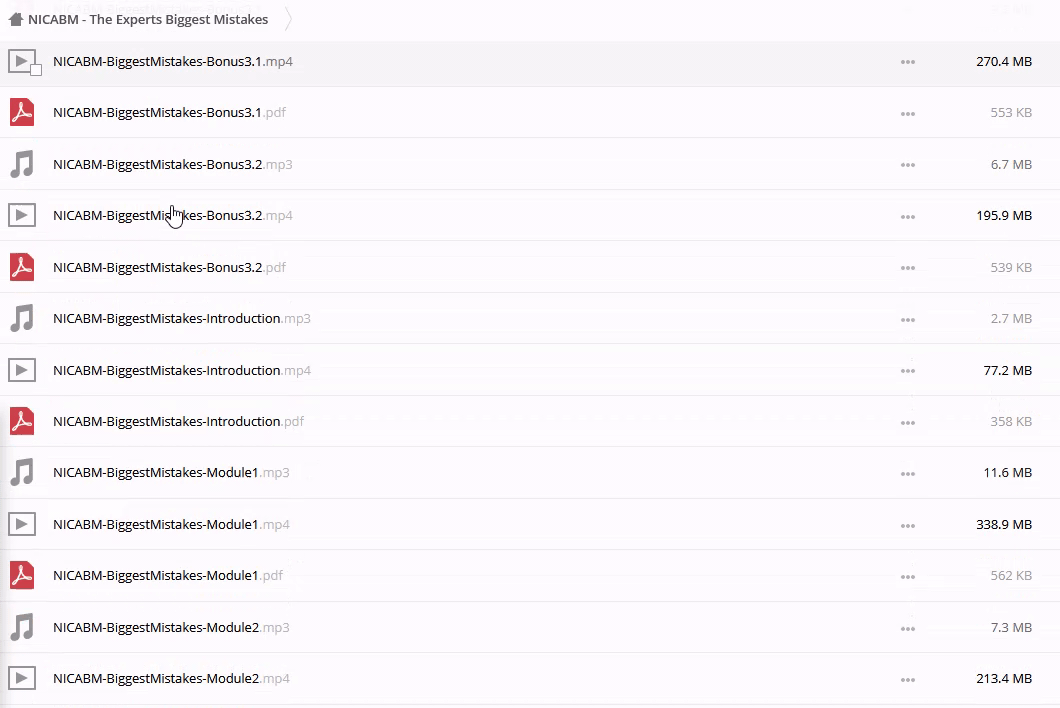Open file NICABM-BiggestMistakes-Module1.mp4

tap(171, 524)
